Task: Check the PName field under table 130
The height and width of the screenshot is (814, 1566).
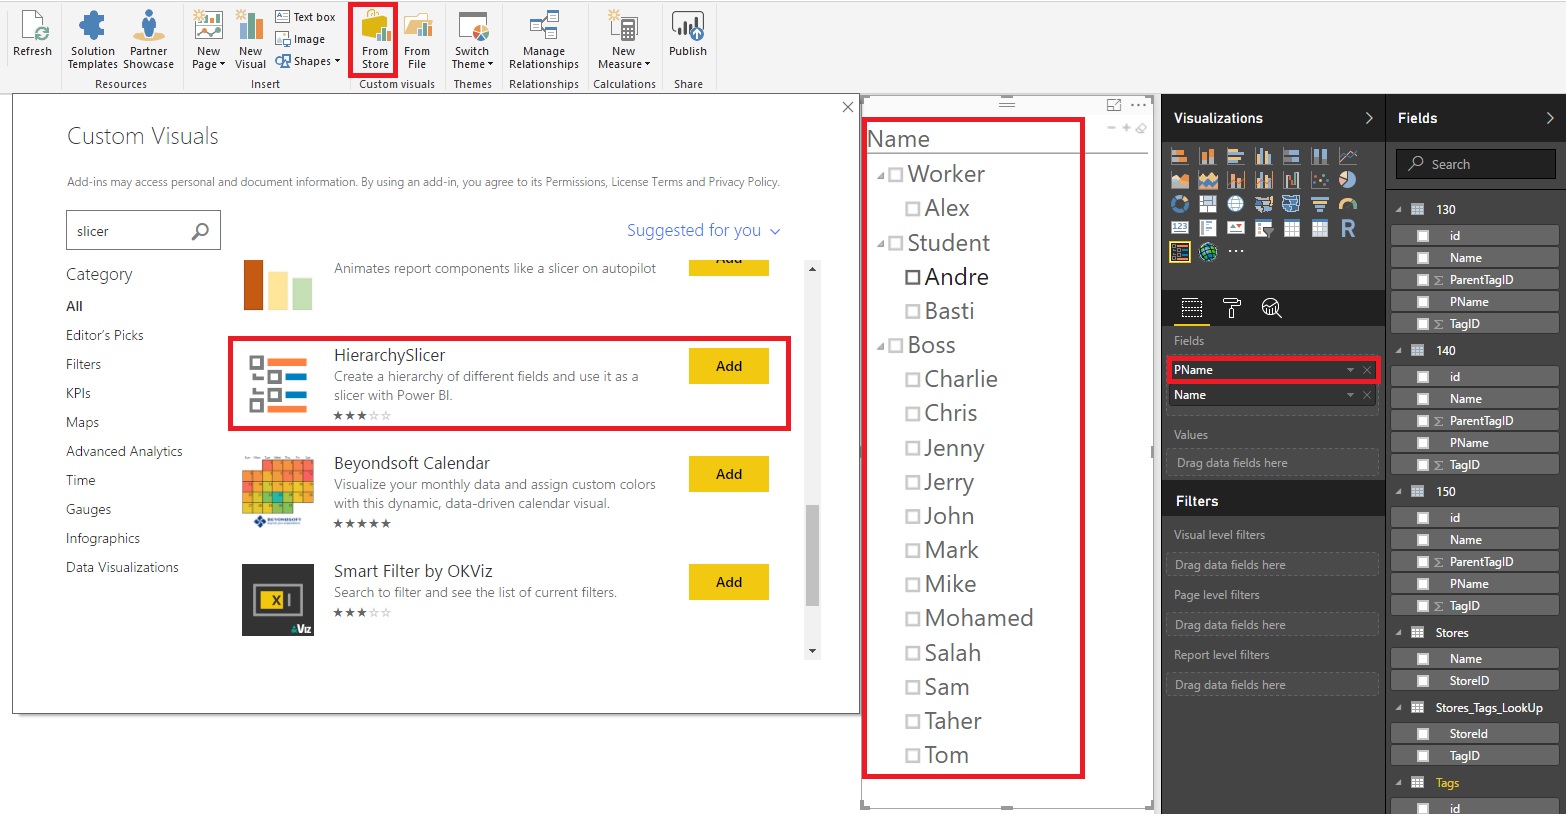Action: 1422,302
